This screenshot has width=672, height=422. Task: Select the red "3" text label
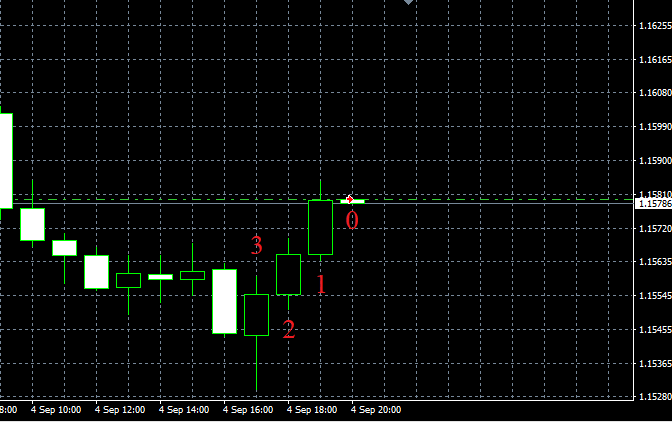tap(257, 245)
